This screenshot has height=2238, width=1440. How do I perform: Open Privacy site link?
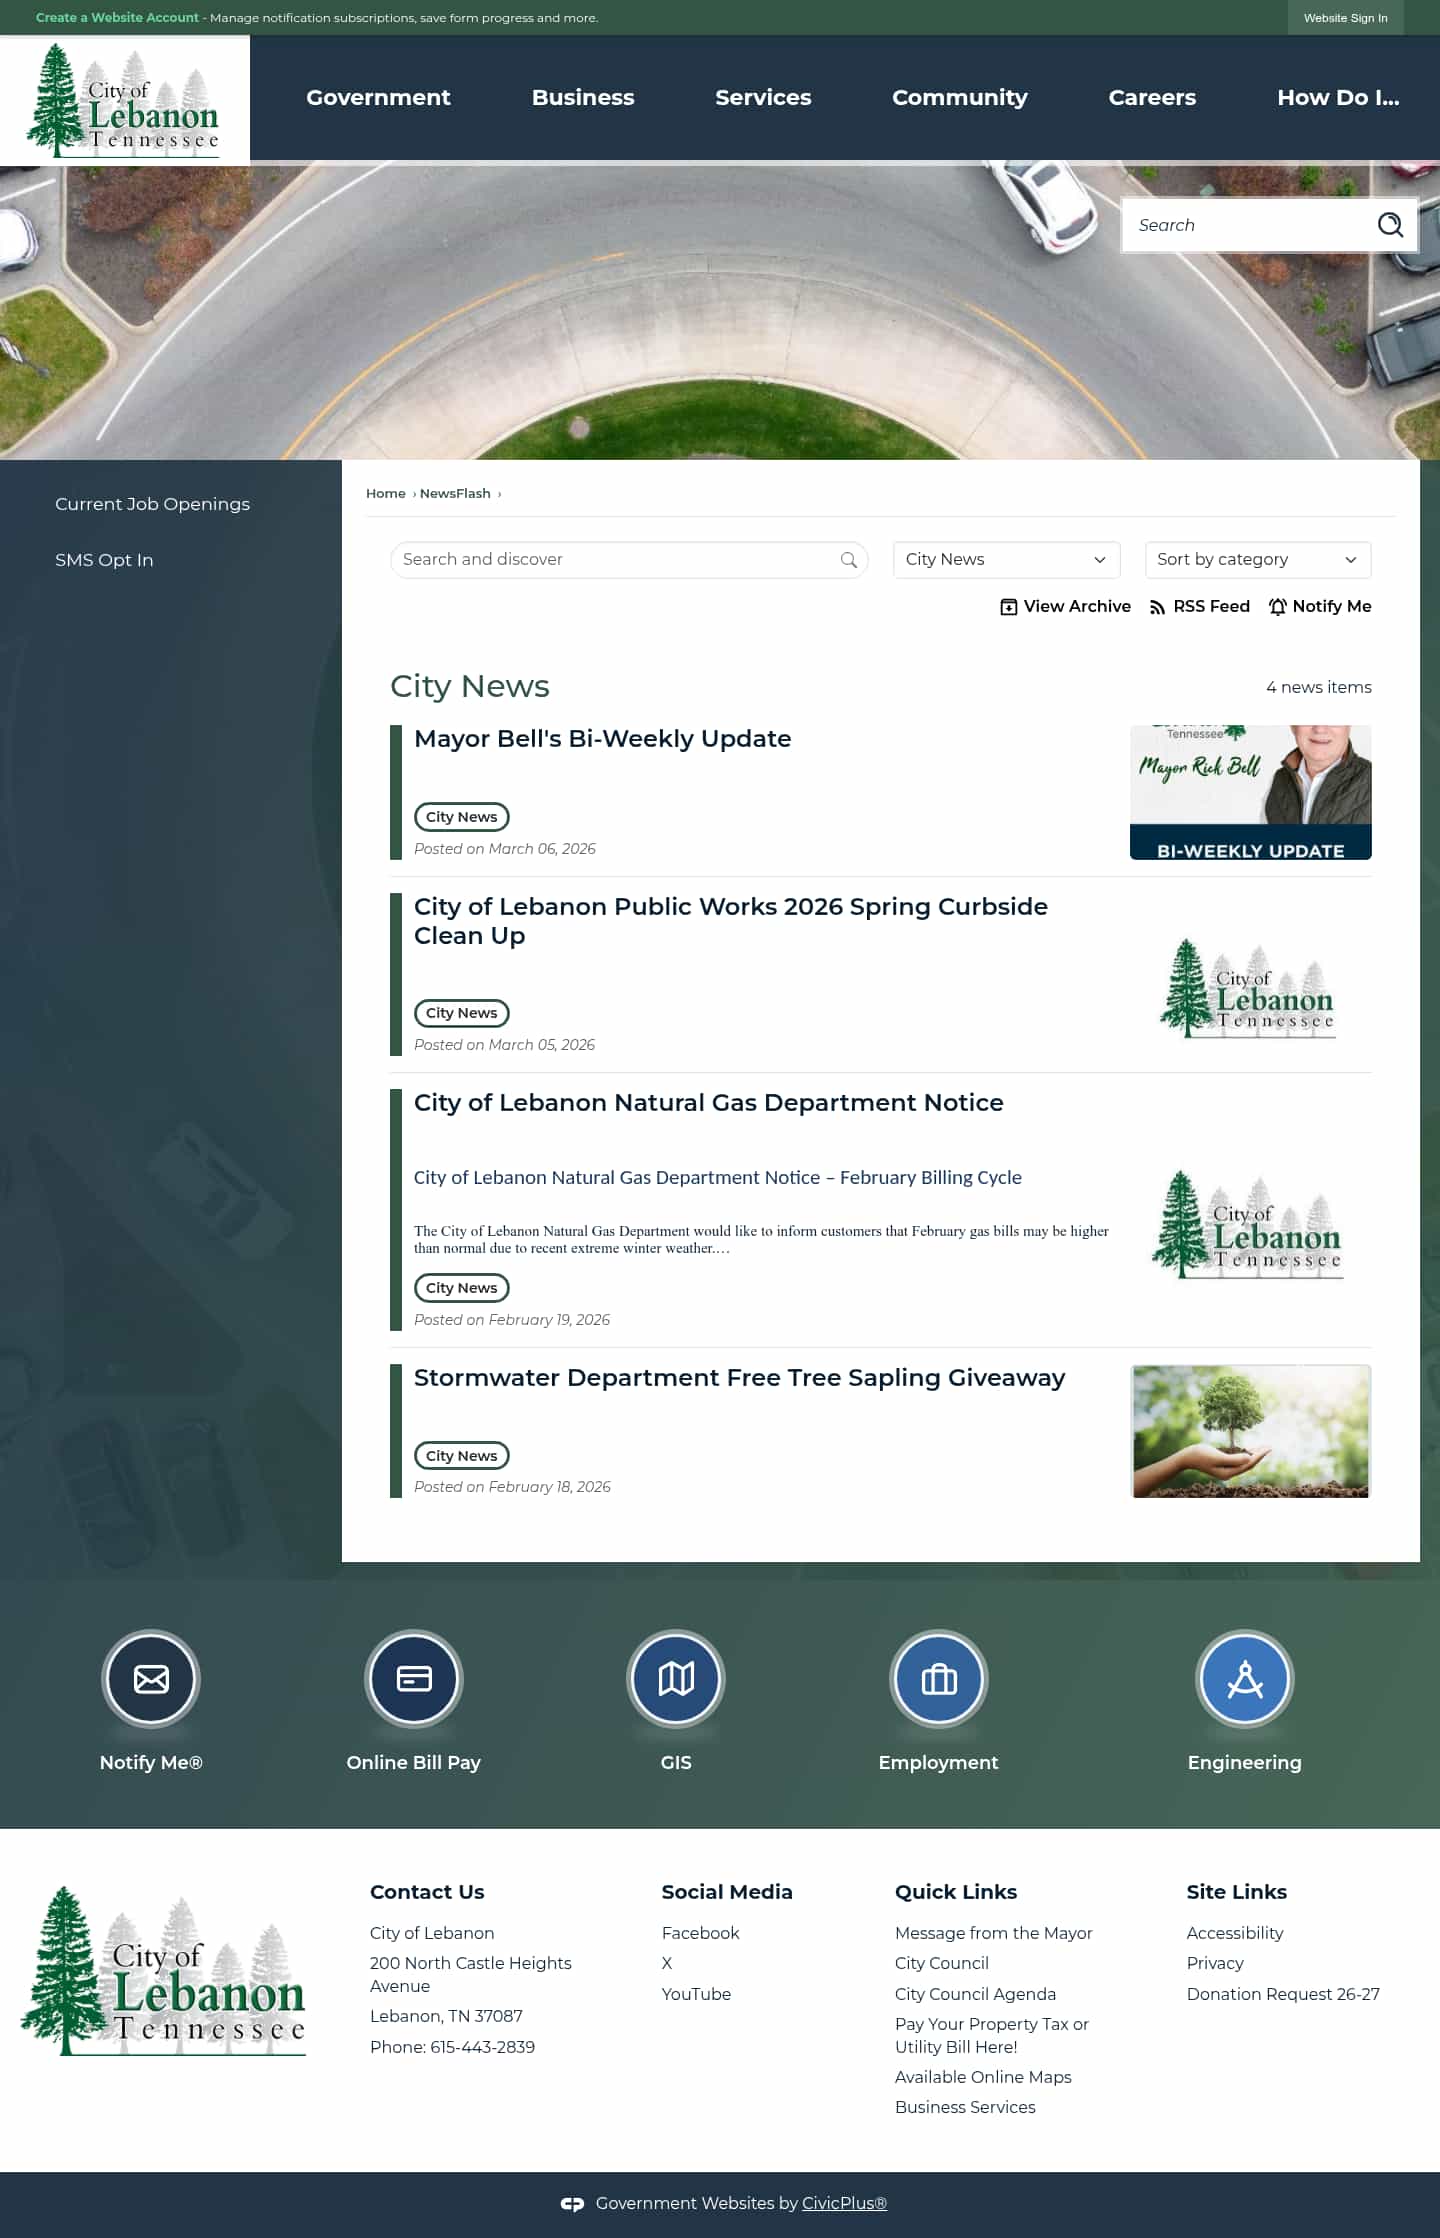coord(1214,1963)
